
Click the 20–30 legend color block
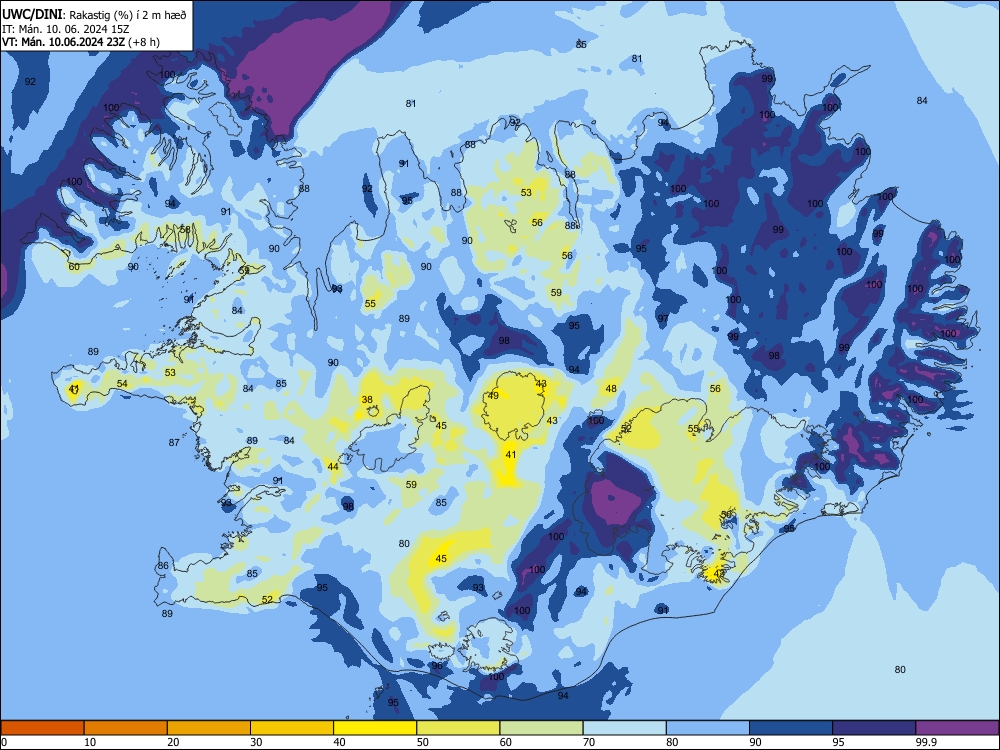[209, 728]
